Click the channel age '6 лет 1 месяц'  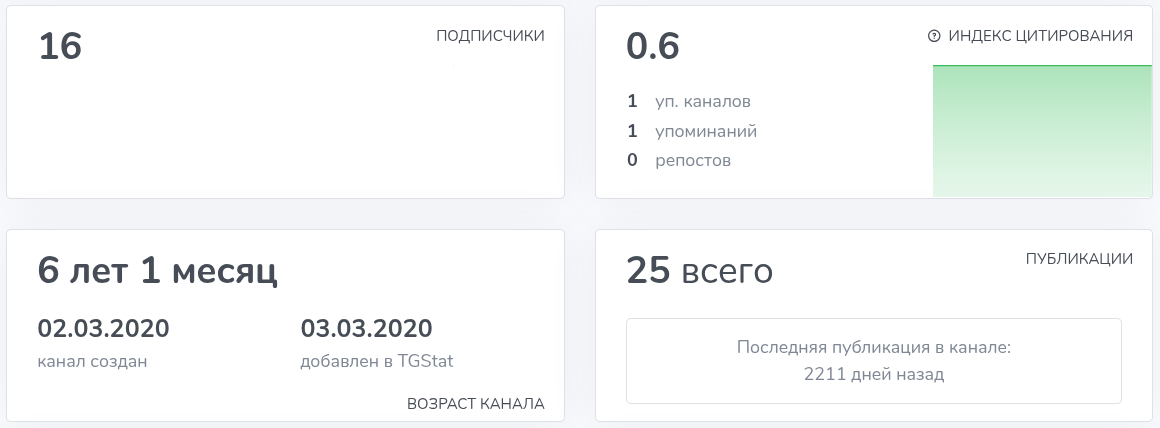(157, 271)
